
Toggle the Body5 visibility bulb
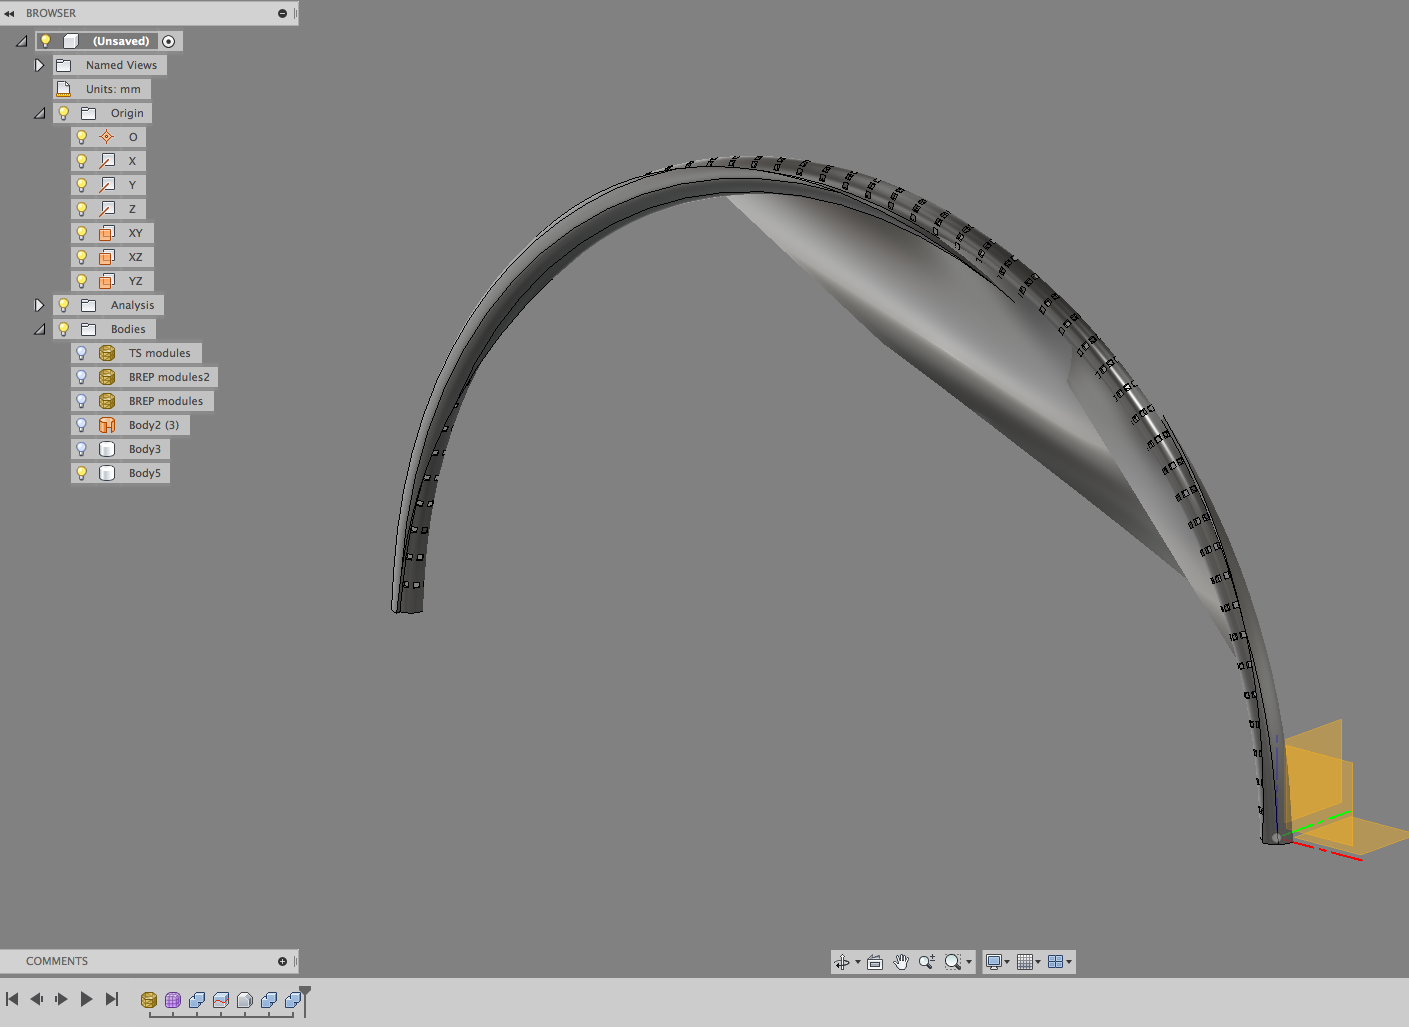point(81,472)
